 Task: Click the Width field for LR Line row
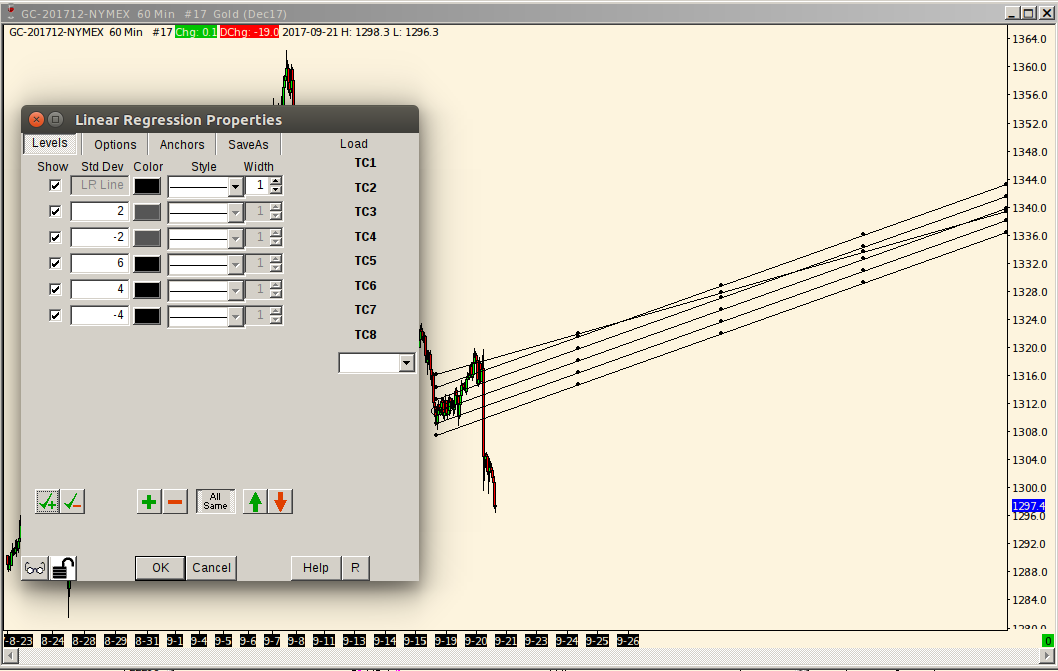pos(258,186)
